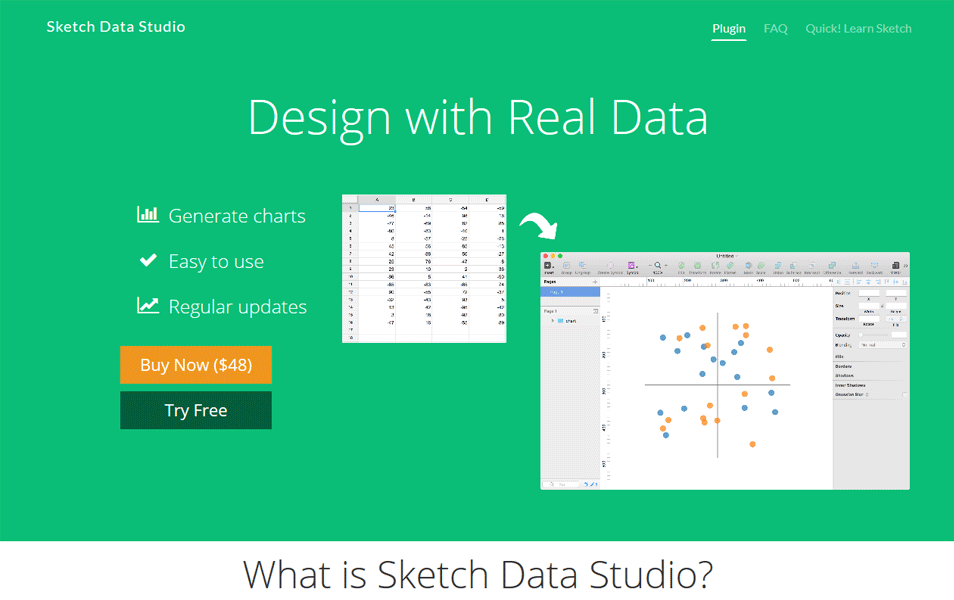Toggle horizontal Flip in the Transform section

[x=892, y=318]
